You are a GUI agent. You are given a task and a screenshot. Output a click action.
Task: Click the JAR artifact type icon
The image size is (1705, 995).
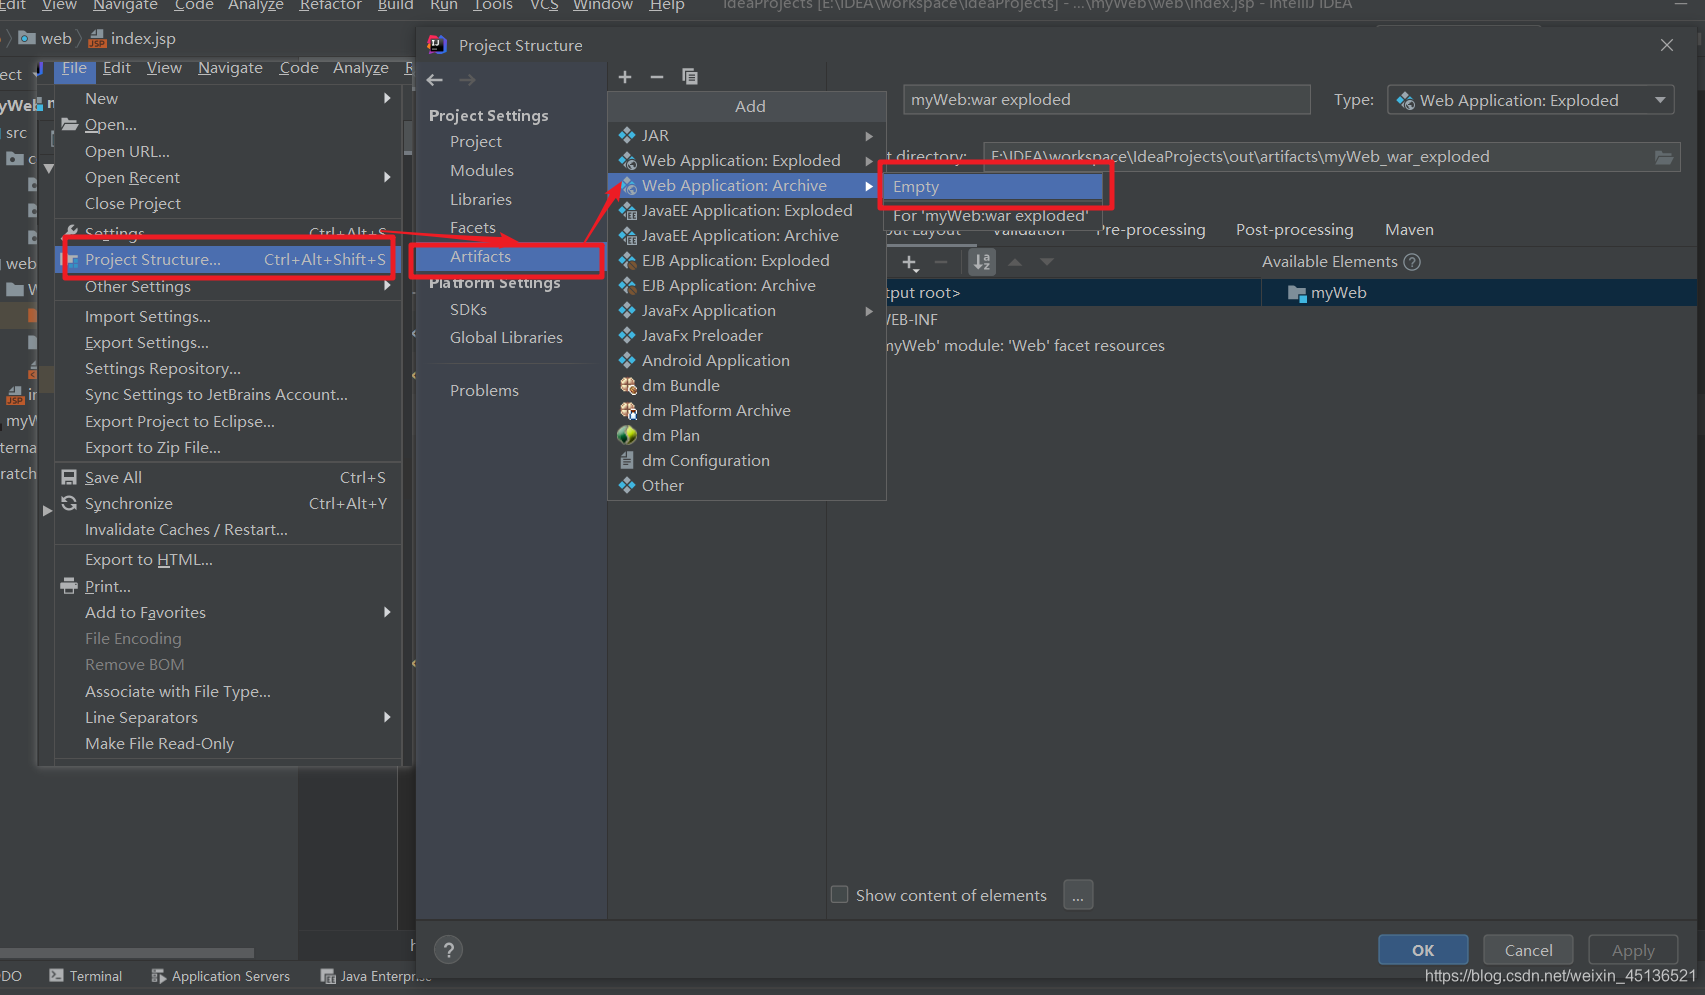click(627, 135)
